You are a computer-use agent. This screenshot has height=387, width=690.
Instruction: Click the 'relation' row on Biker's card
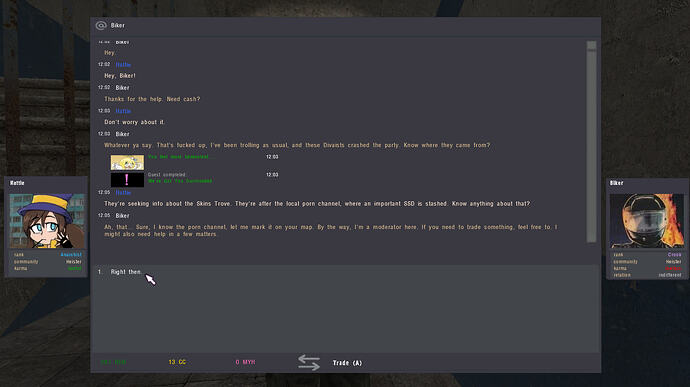pyautogui.click(x=647, y=275)
